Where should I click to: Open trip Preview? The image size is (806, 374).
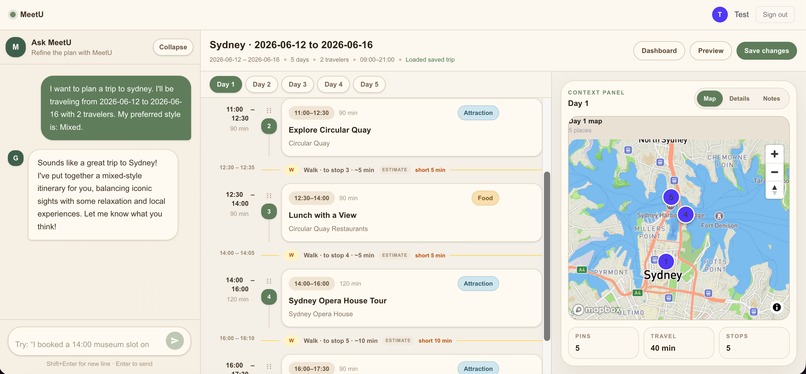click(x=711, y=50)
